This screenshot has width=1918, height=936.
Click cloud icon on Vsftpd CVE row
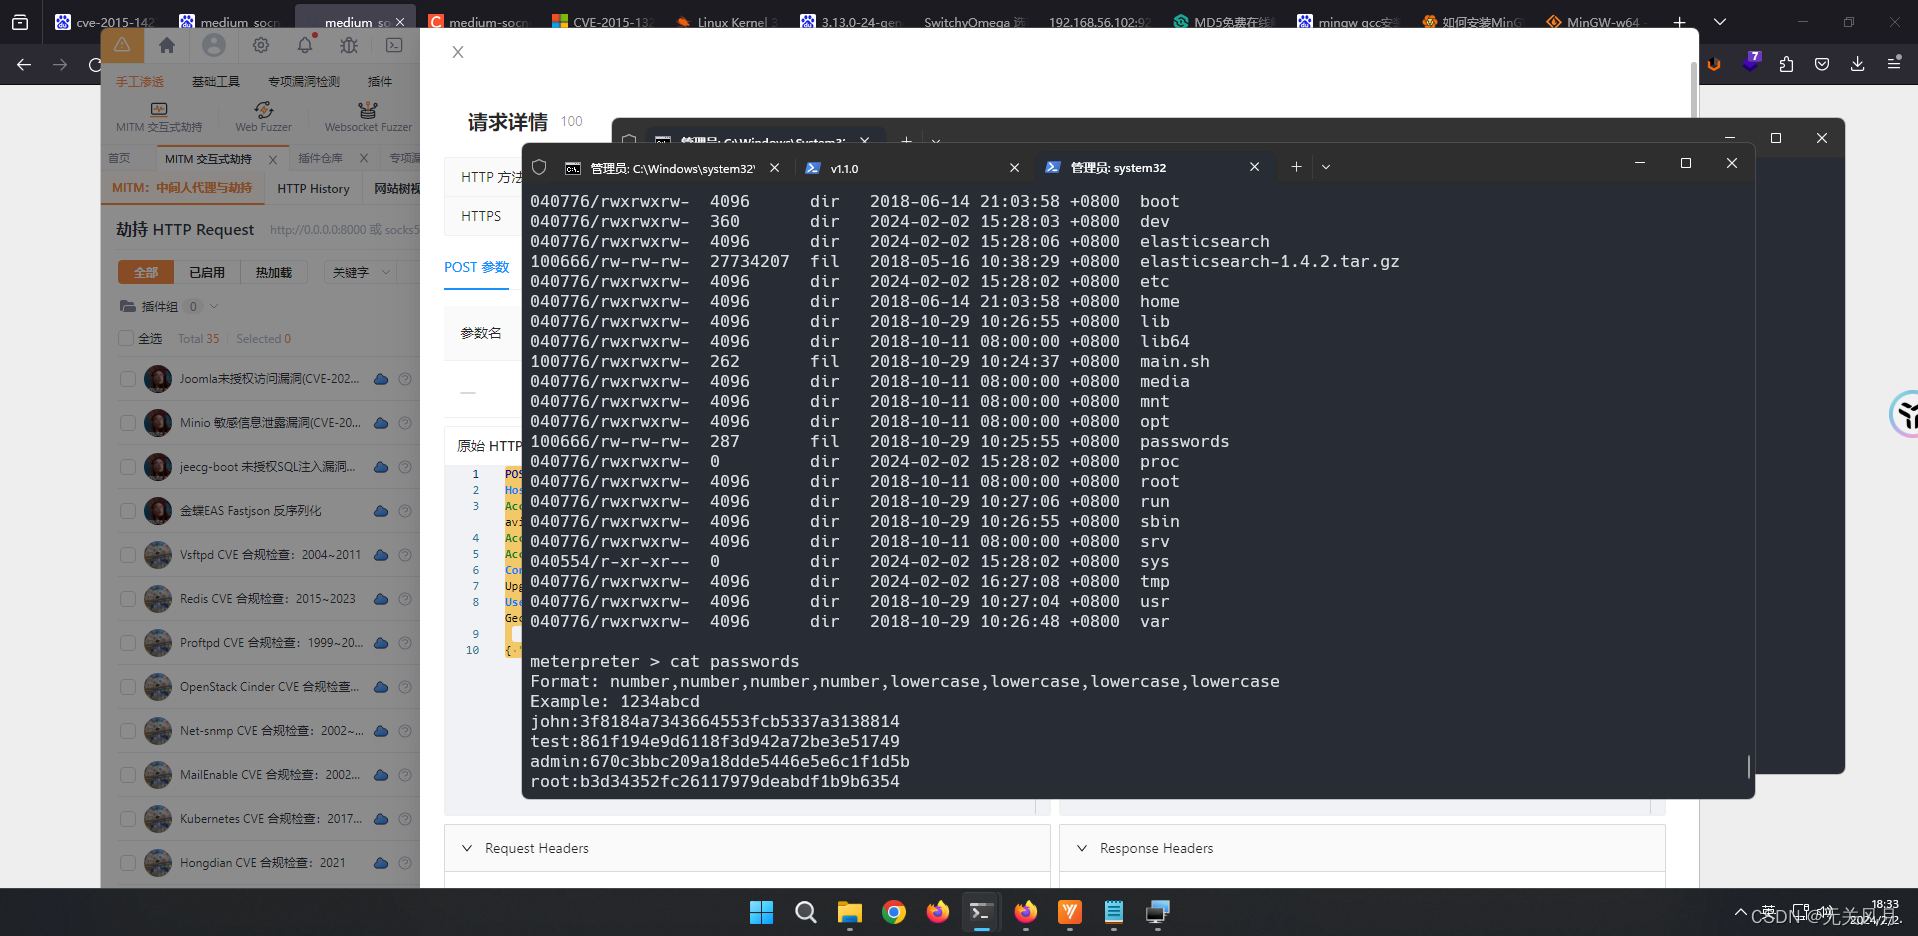click(x=381, y=555)
